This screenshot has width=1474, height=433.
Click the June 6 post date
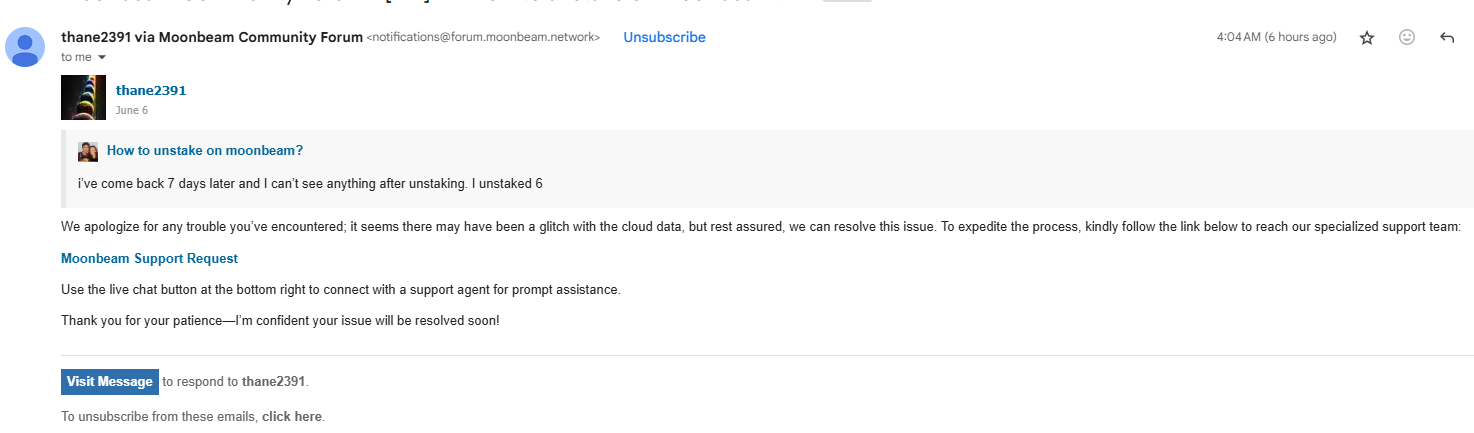[x=131, y=110]
